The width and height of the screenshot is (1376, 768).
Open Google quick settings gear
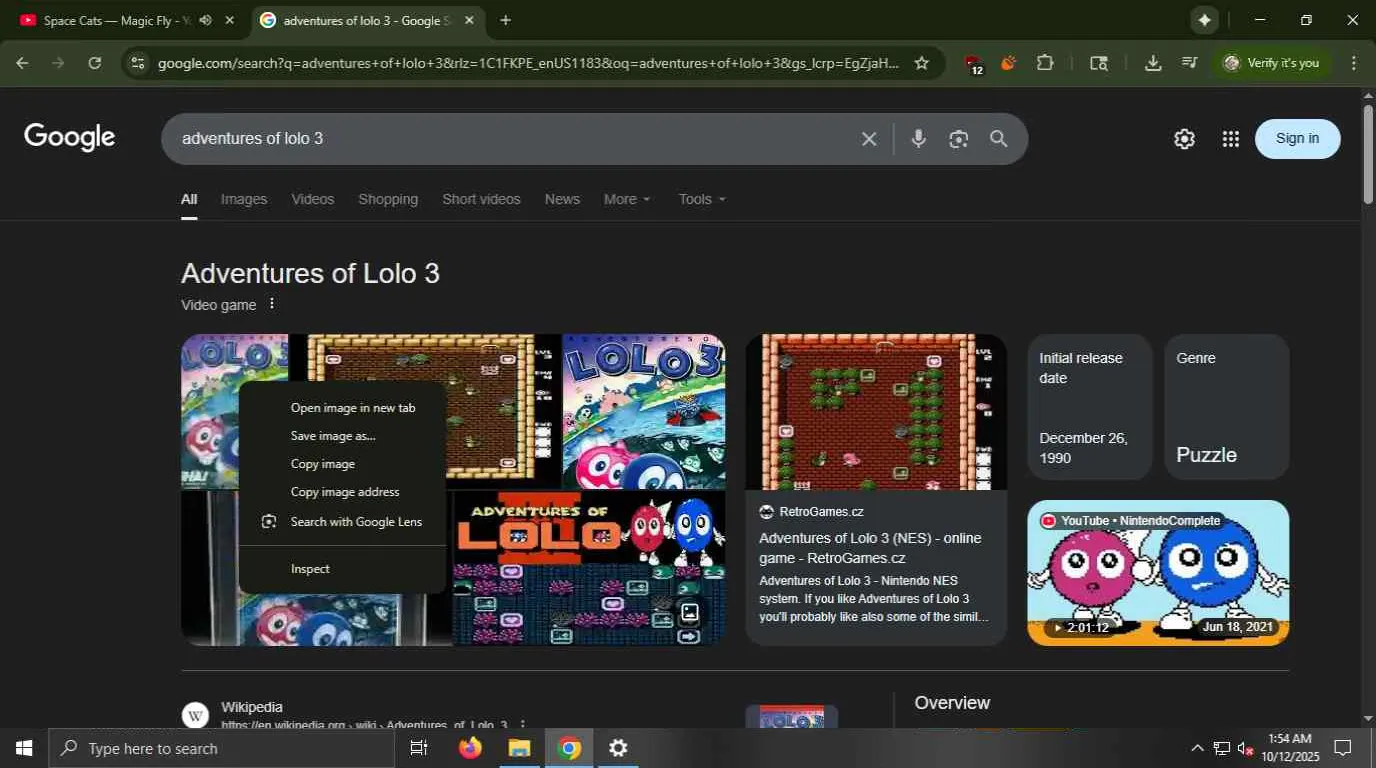[1184, 139]
